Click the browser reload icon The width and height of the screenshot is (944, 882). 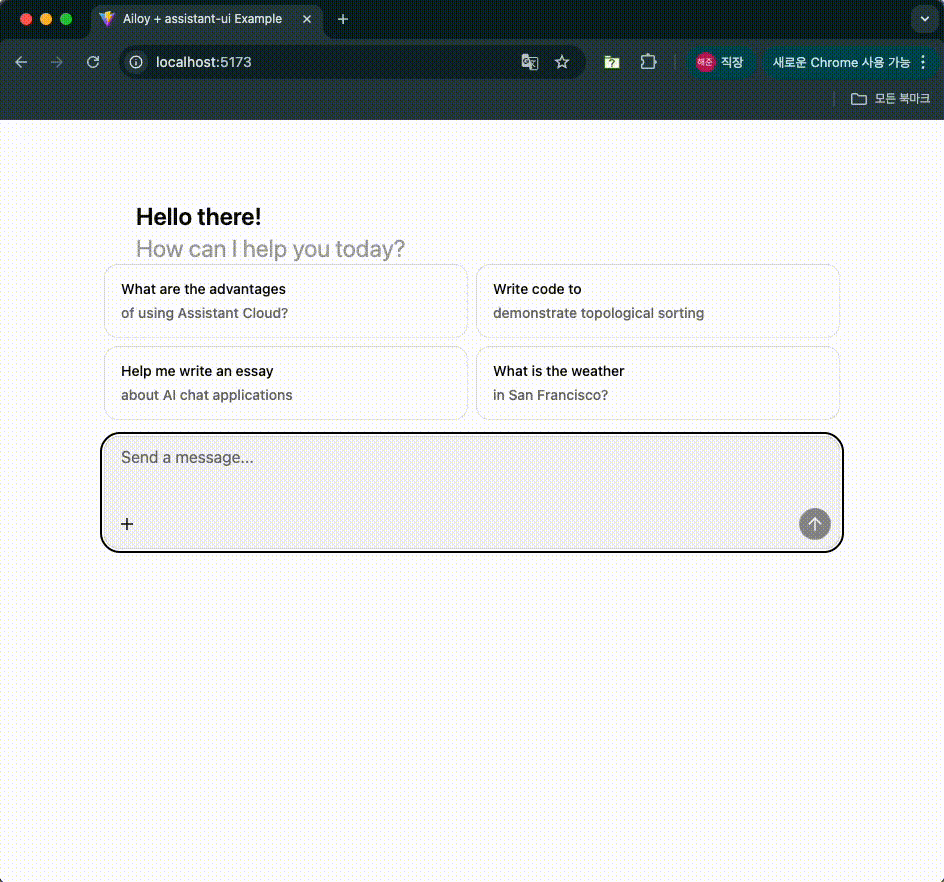(x=93, y=62)
